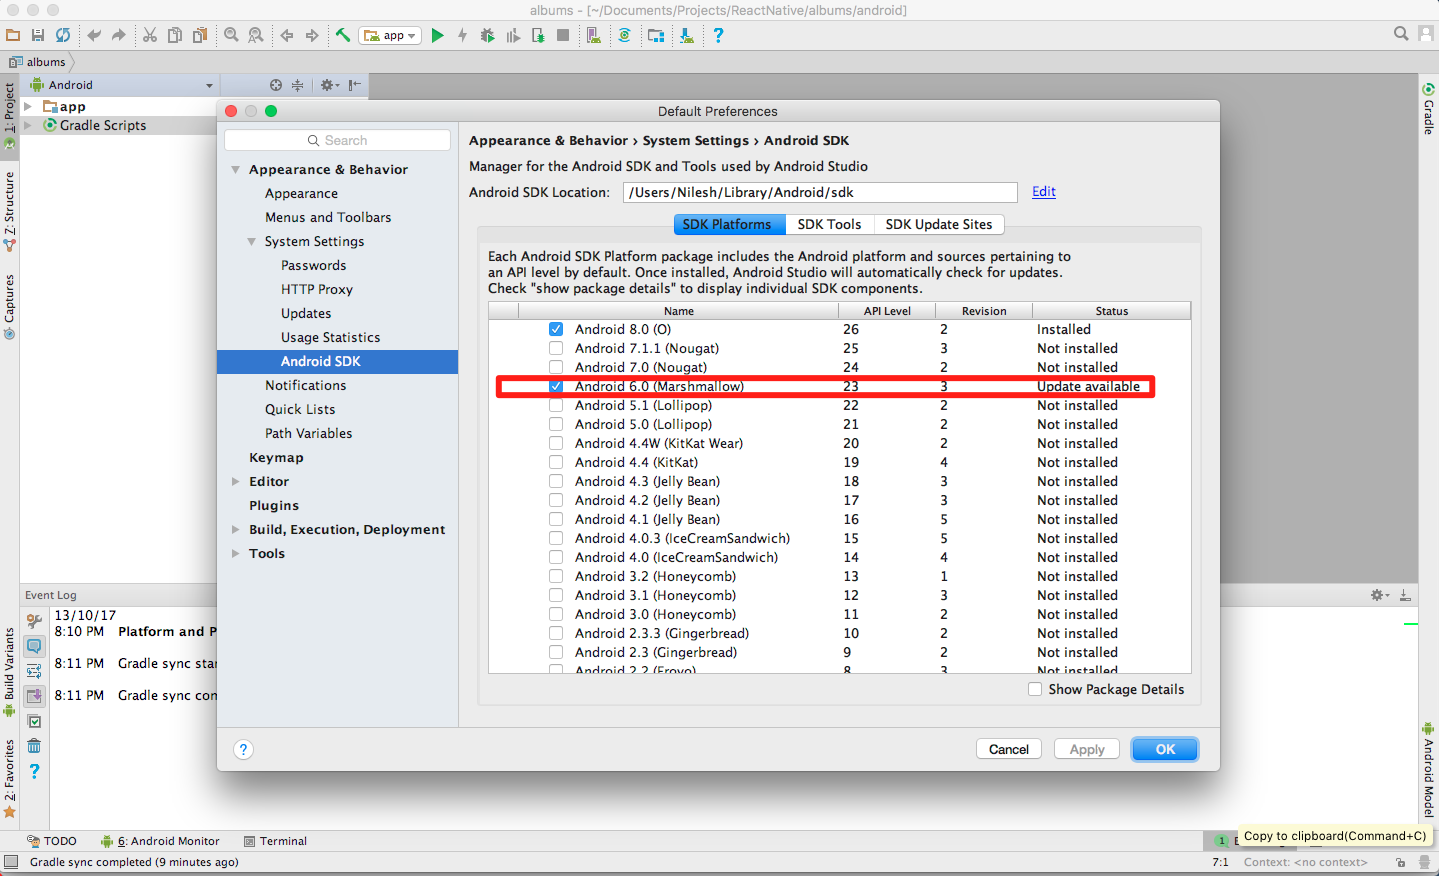The width and height of the screenshot is (1439, 876).
Task: Click the Make Project hammer icon
Action: tap(343, 35)
